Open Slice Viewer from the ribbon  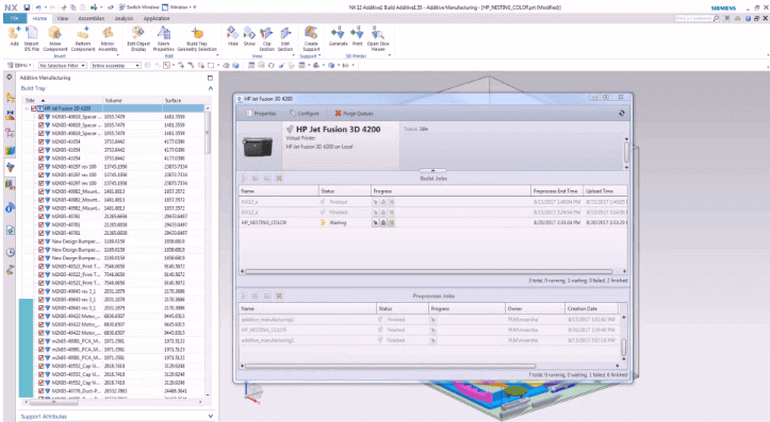click(378, 38)
